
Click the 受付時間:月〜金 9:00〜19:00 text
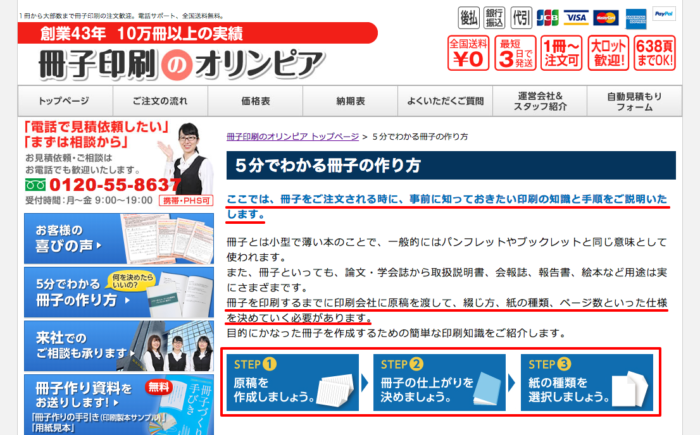point(89,200)
